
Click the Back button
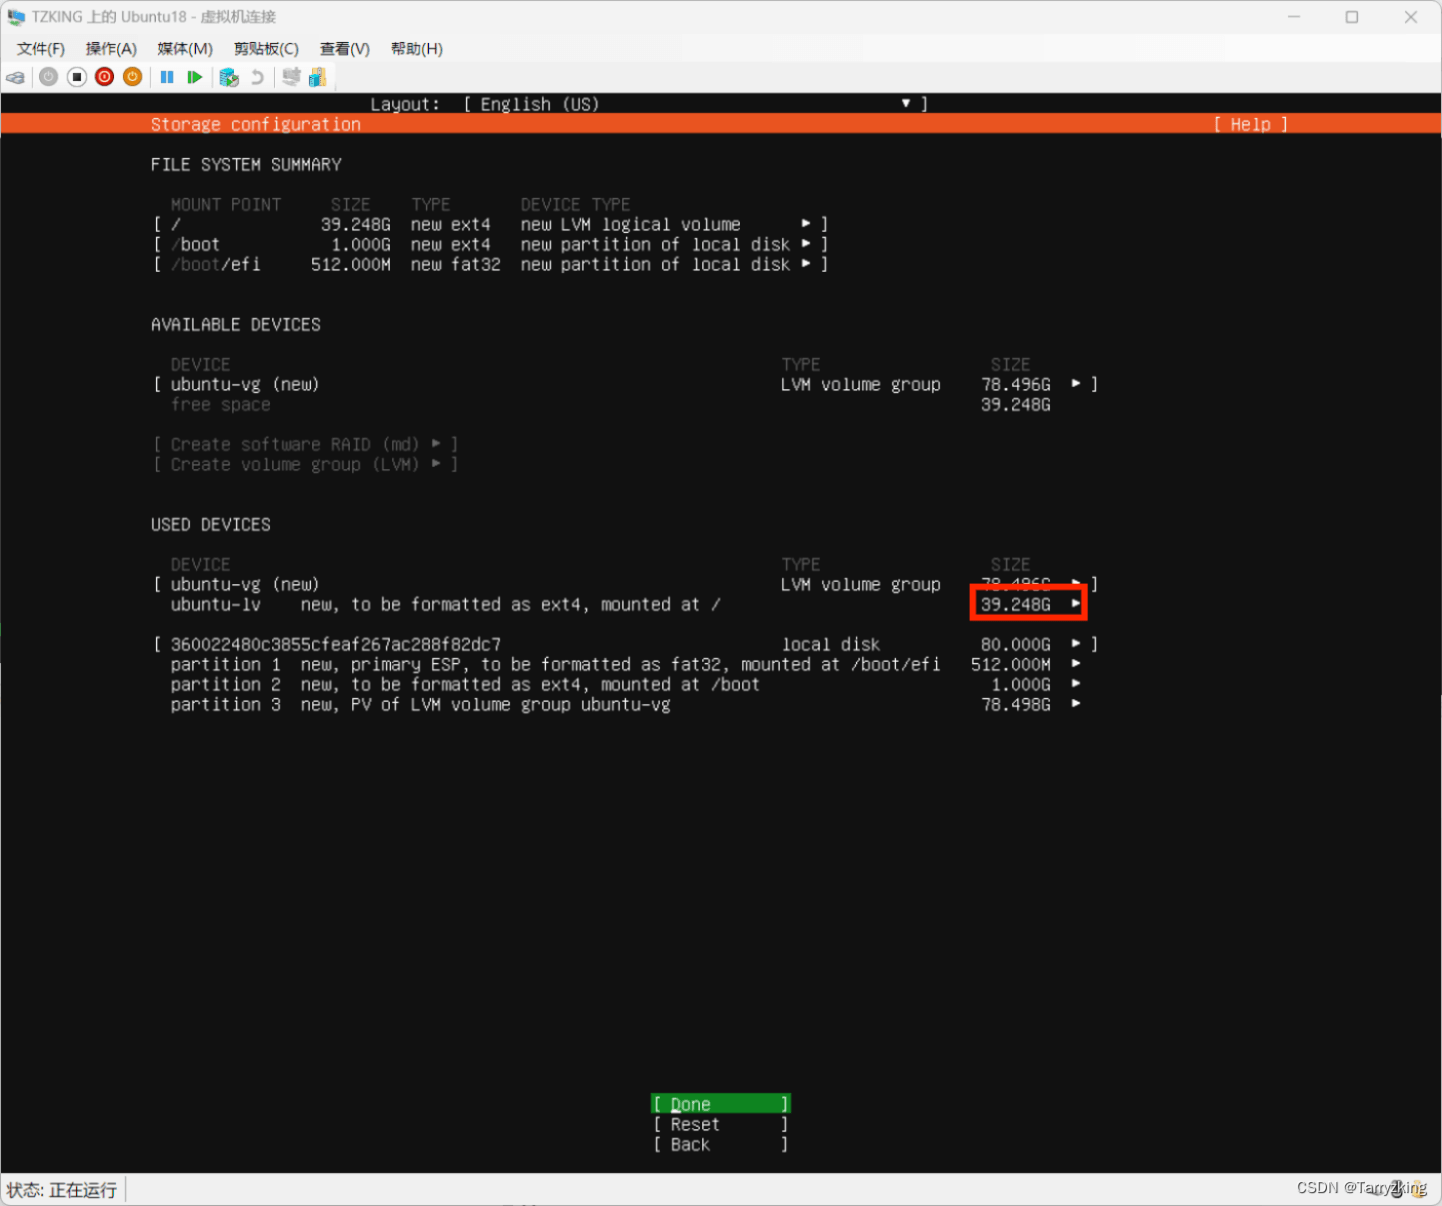pos(721,1144)
